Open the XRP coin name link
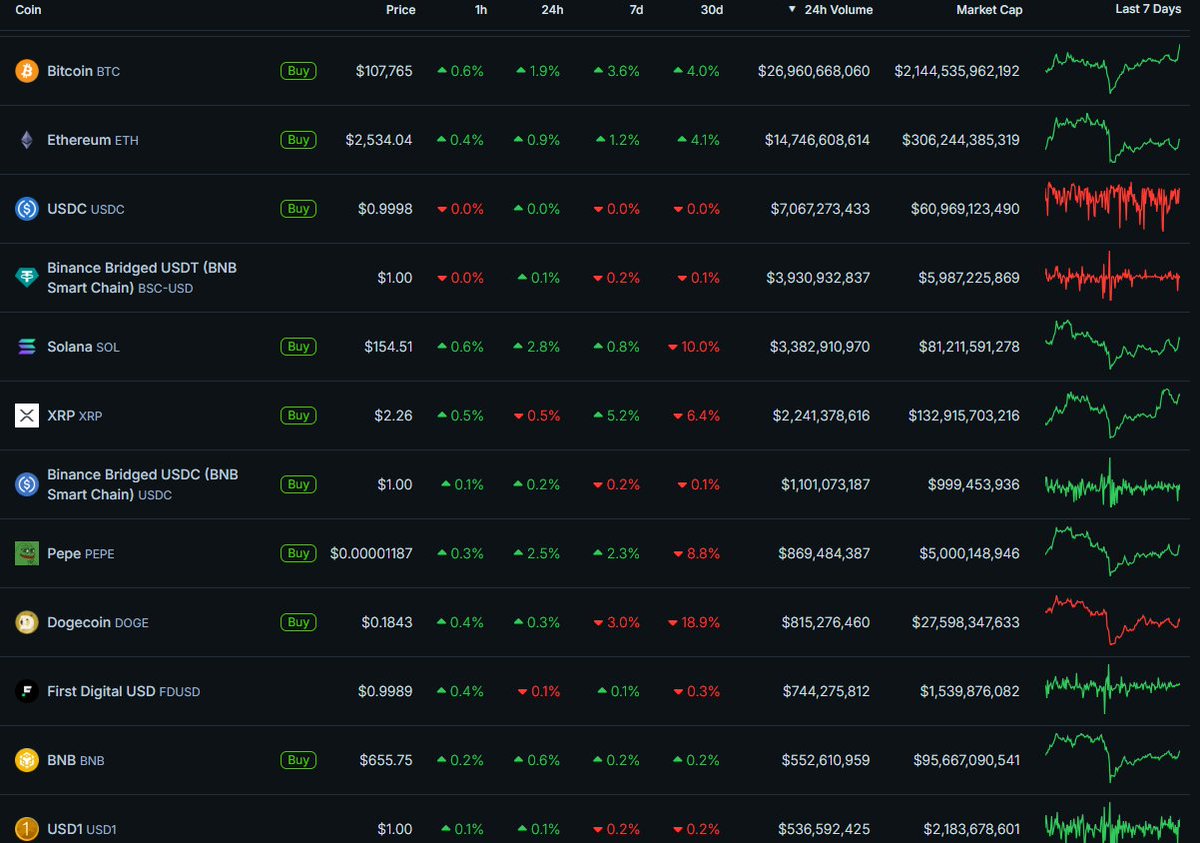This screenshot has width=1200, height=843. tap(74, 415)
